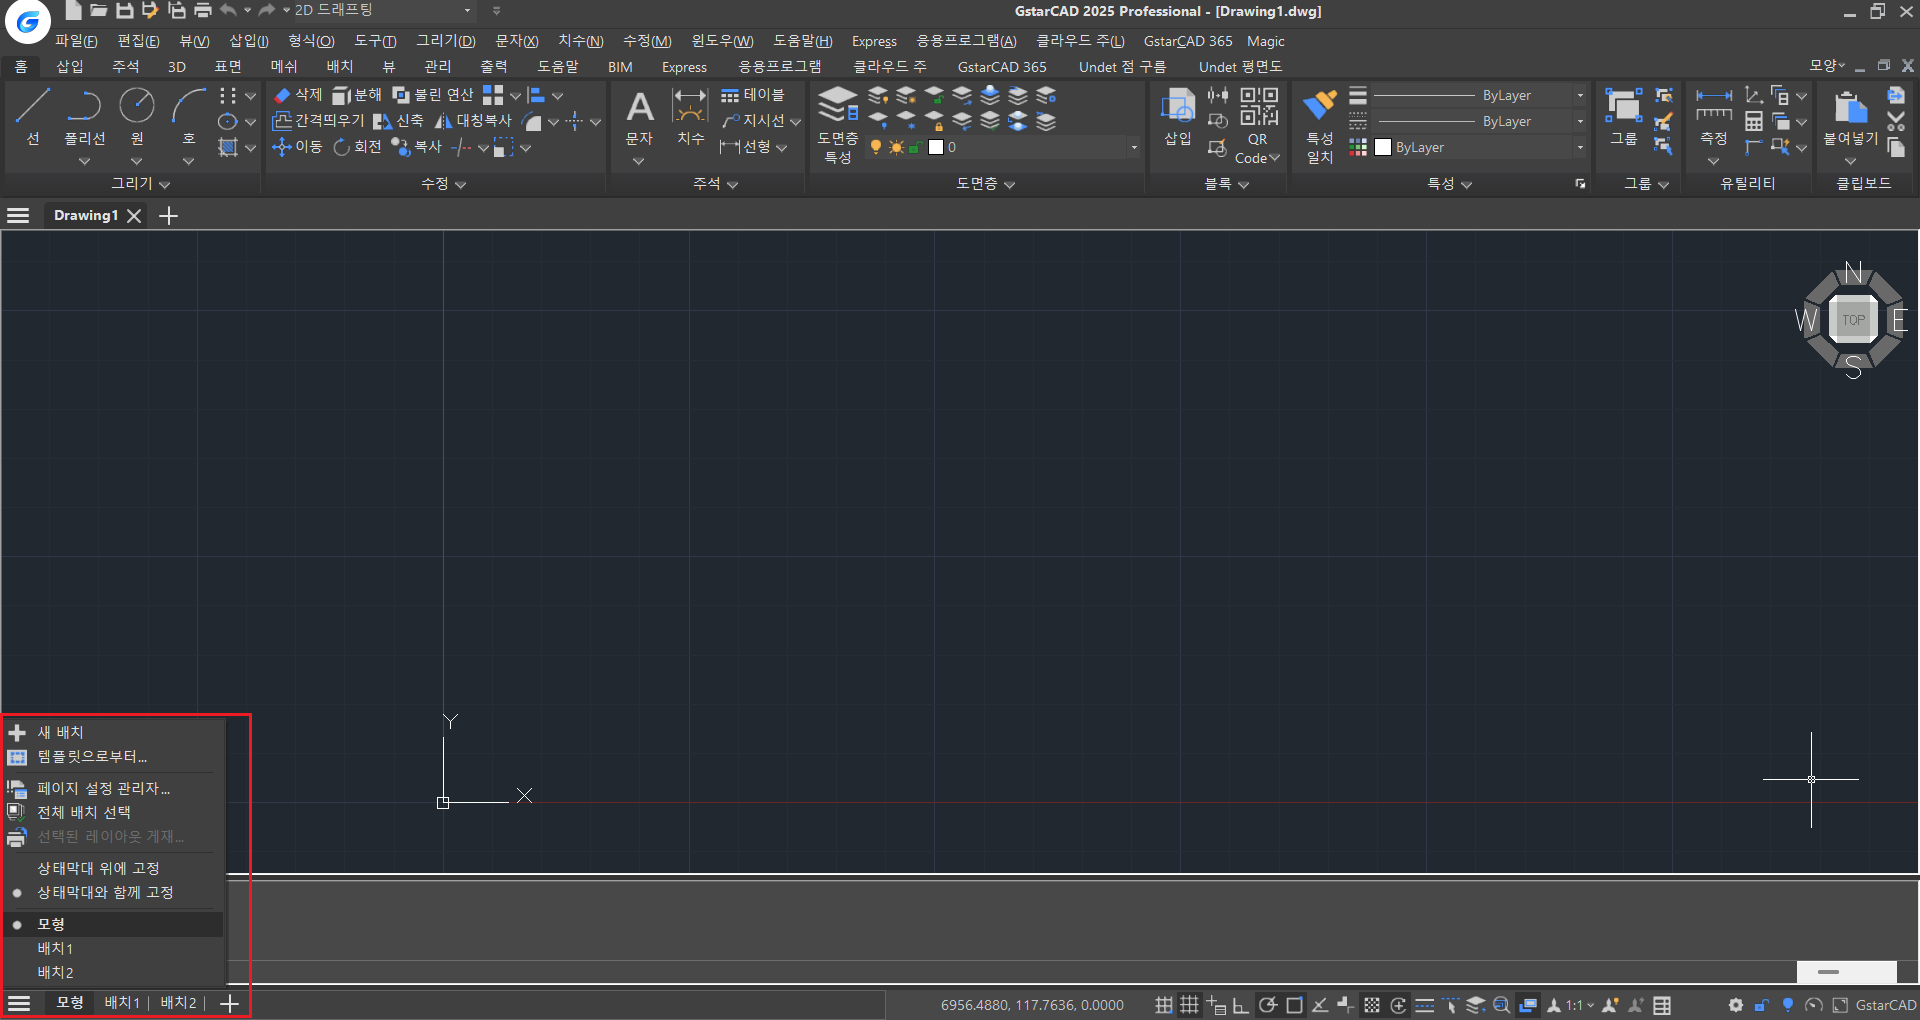The width and height of the screenshot is (1920, 1020).
Task: Select '상태막대와 함께 고정' radio option
Action: pyautogui.click(x=105, y=892)
